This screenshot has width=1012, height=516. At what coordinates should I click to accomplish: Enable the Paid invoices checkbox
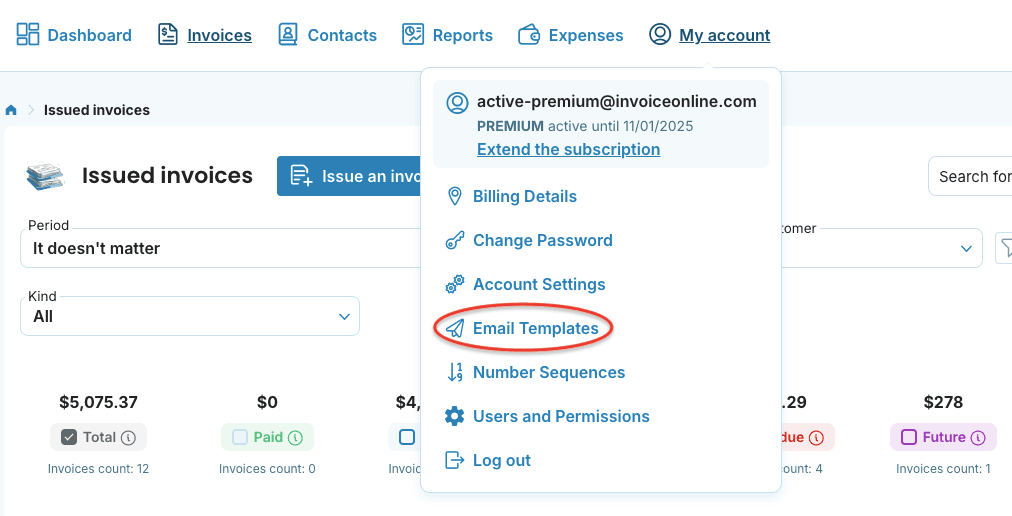click(240, 437)
